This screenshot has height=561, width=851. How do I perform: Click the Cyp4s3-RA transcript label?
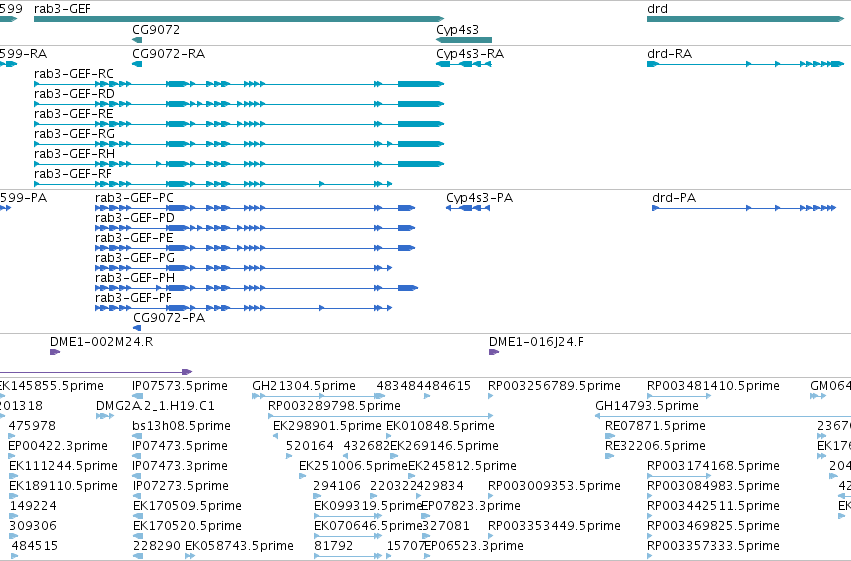point(470,54)
